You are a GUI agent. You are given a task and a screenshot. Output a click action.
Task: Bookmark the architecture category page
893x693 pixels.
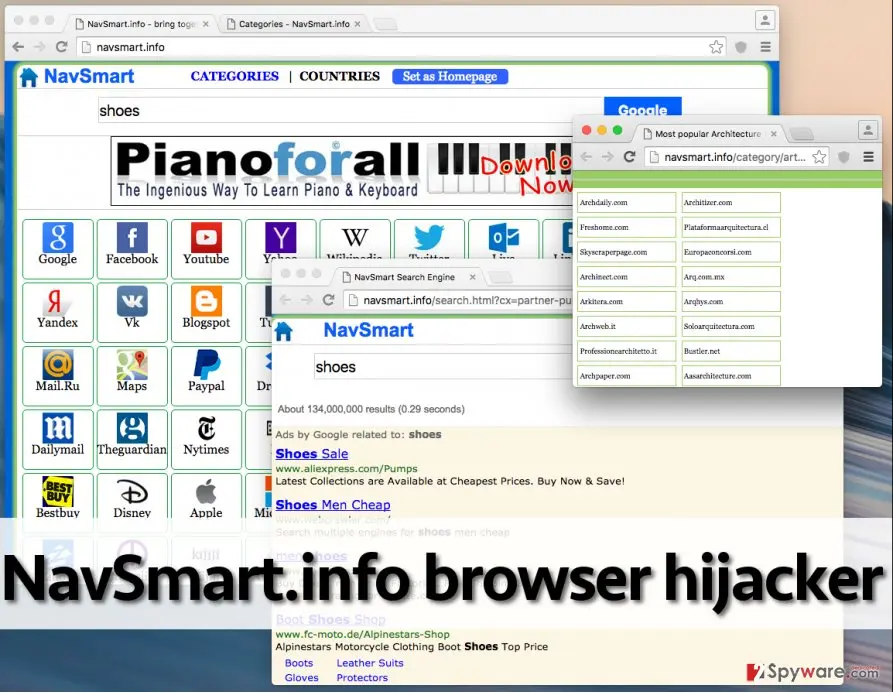pos(819,157)
